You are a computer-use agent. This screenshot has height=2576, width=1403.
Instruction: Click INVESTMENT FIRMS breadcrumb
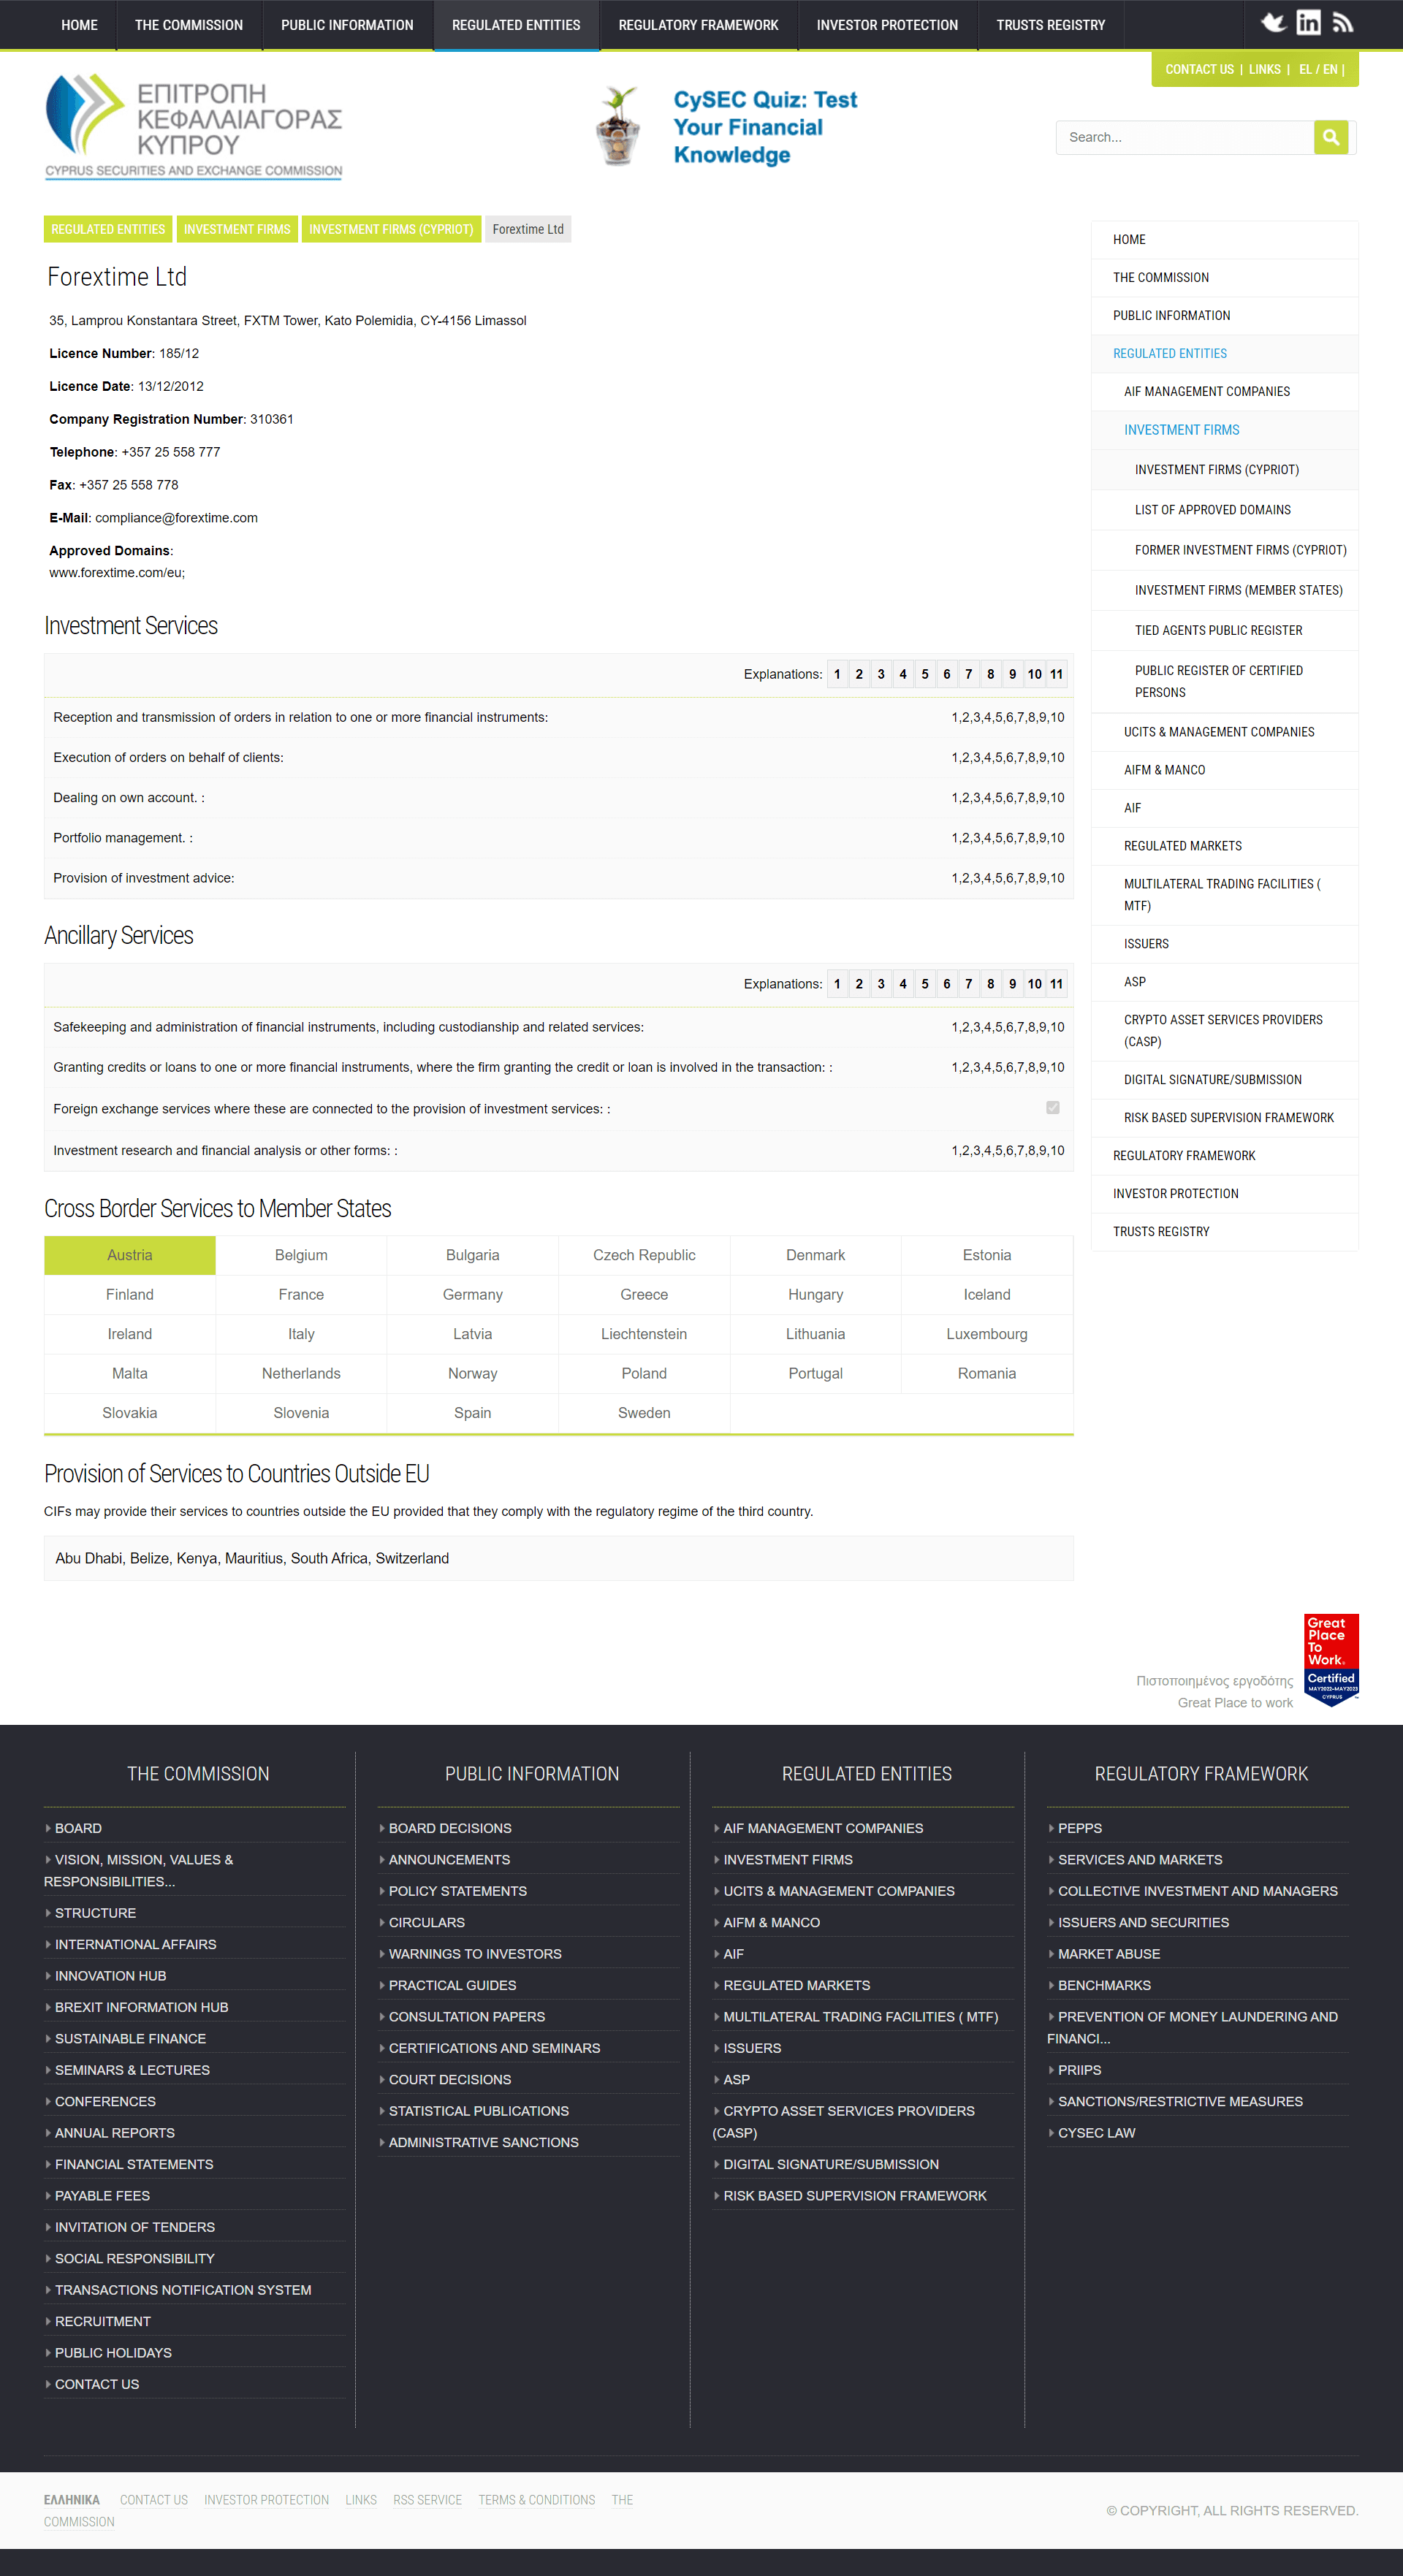click(237, 229)
